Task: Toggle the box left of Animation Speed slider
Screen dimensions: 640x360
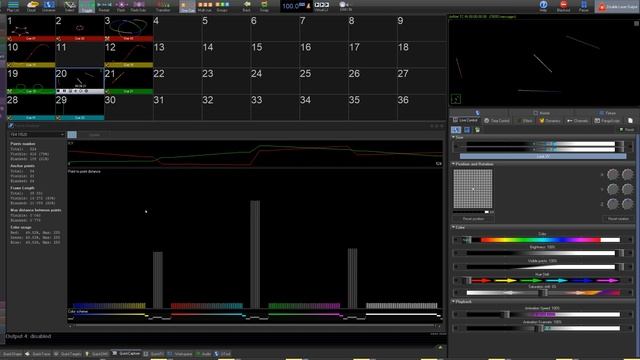Action: tap(456, 314)
